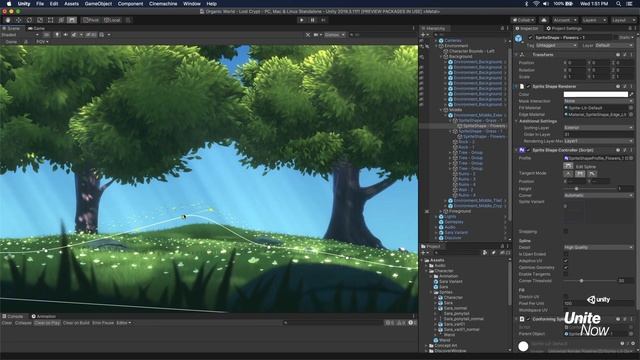
Task: Toggle Pivot handle position button
Action: (91, 20)
